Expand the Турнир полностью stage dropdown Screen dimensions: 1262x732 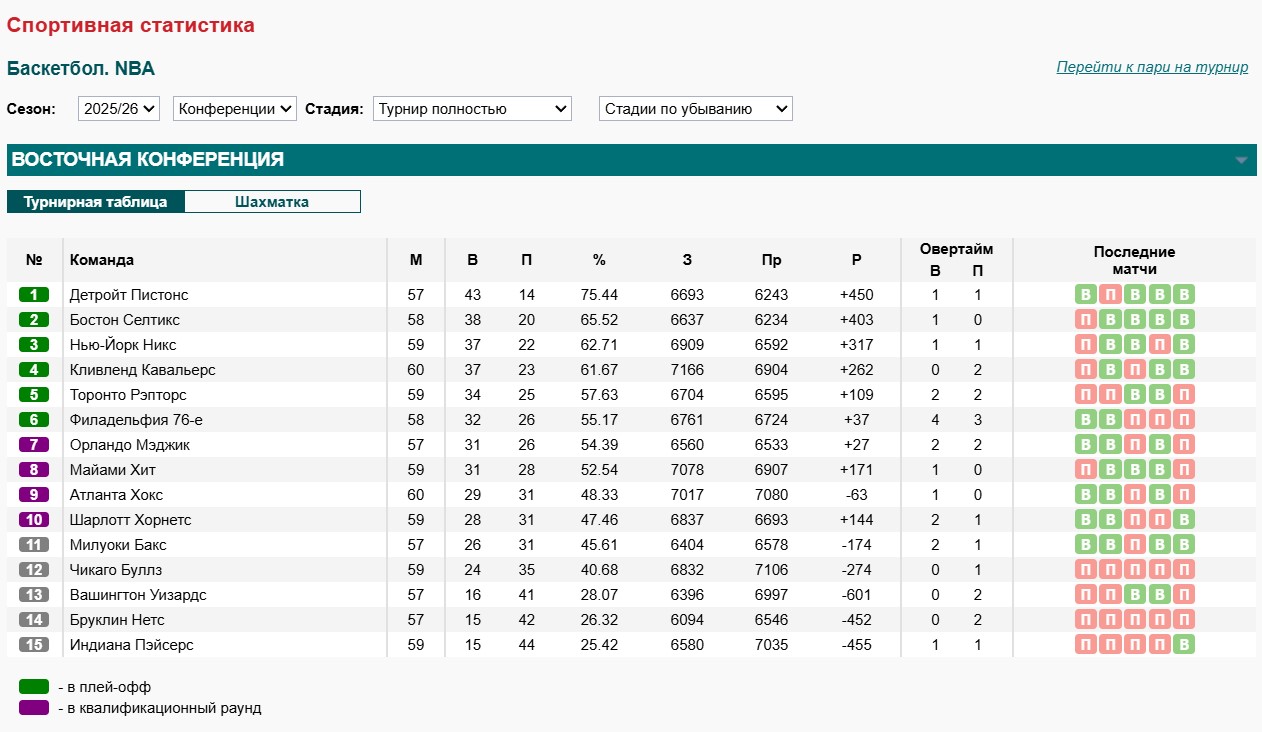point(471,109)
